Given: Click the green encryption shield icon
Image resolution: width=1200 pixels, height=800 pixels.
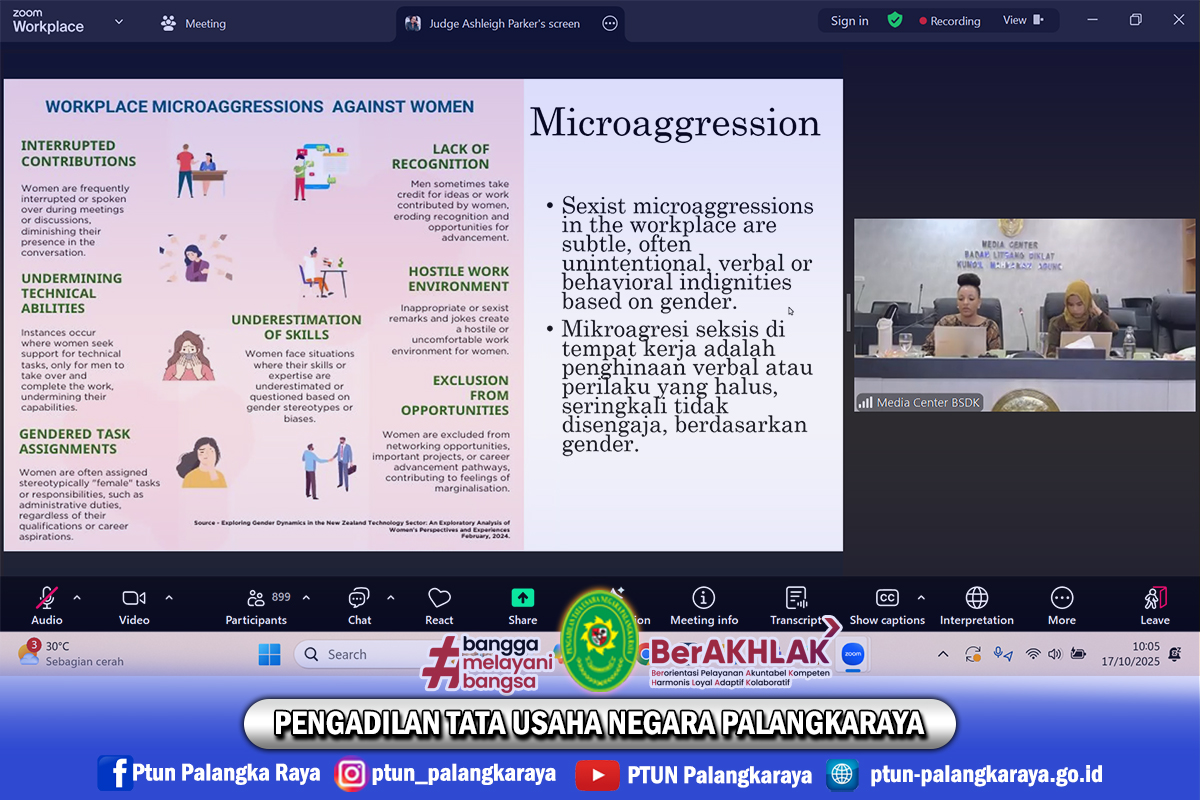Looking at the screenshot, I should (895, 20).
